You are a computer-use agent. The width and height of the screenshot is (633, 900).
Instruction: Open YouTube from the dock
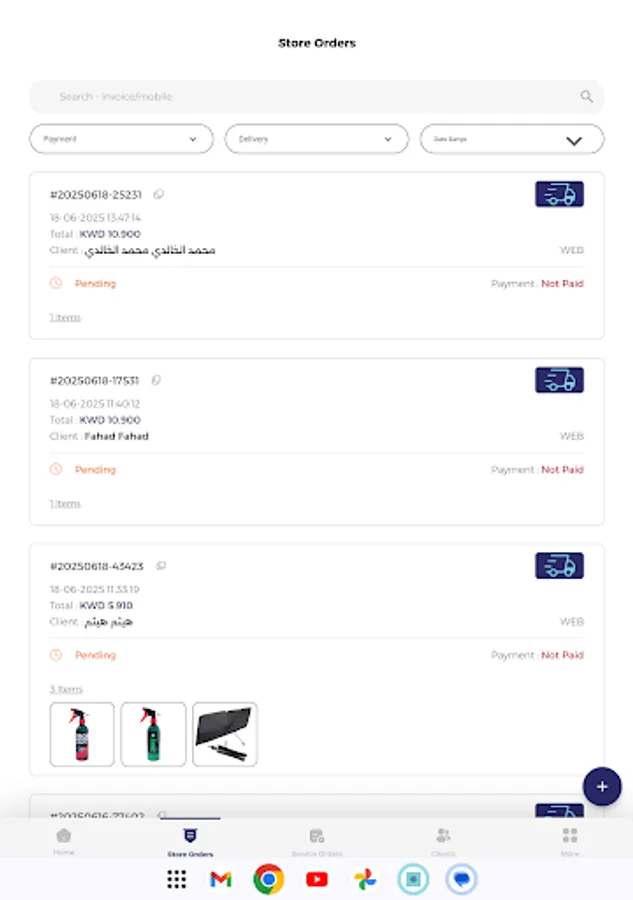pos(316,879)
